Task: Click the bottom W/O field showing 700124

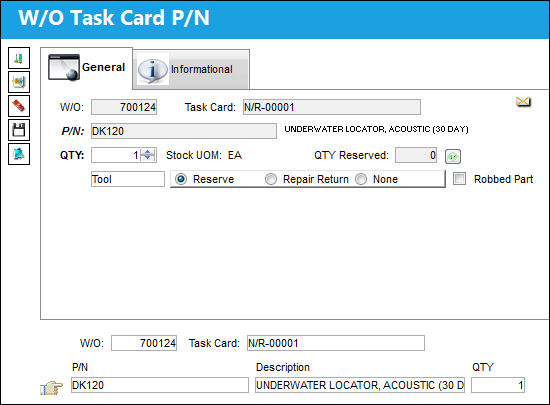Action: (144, 343)
